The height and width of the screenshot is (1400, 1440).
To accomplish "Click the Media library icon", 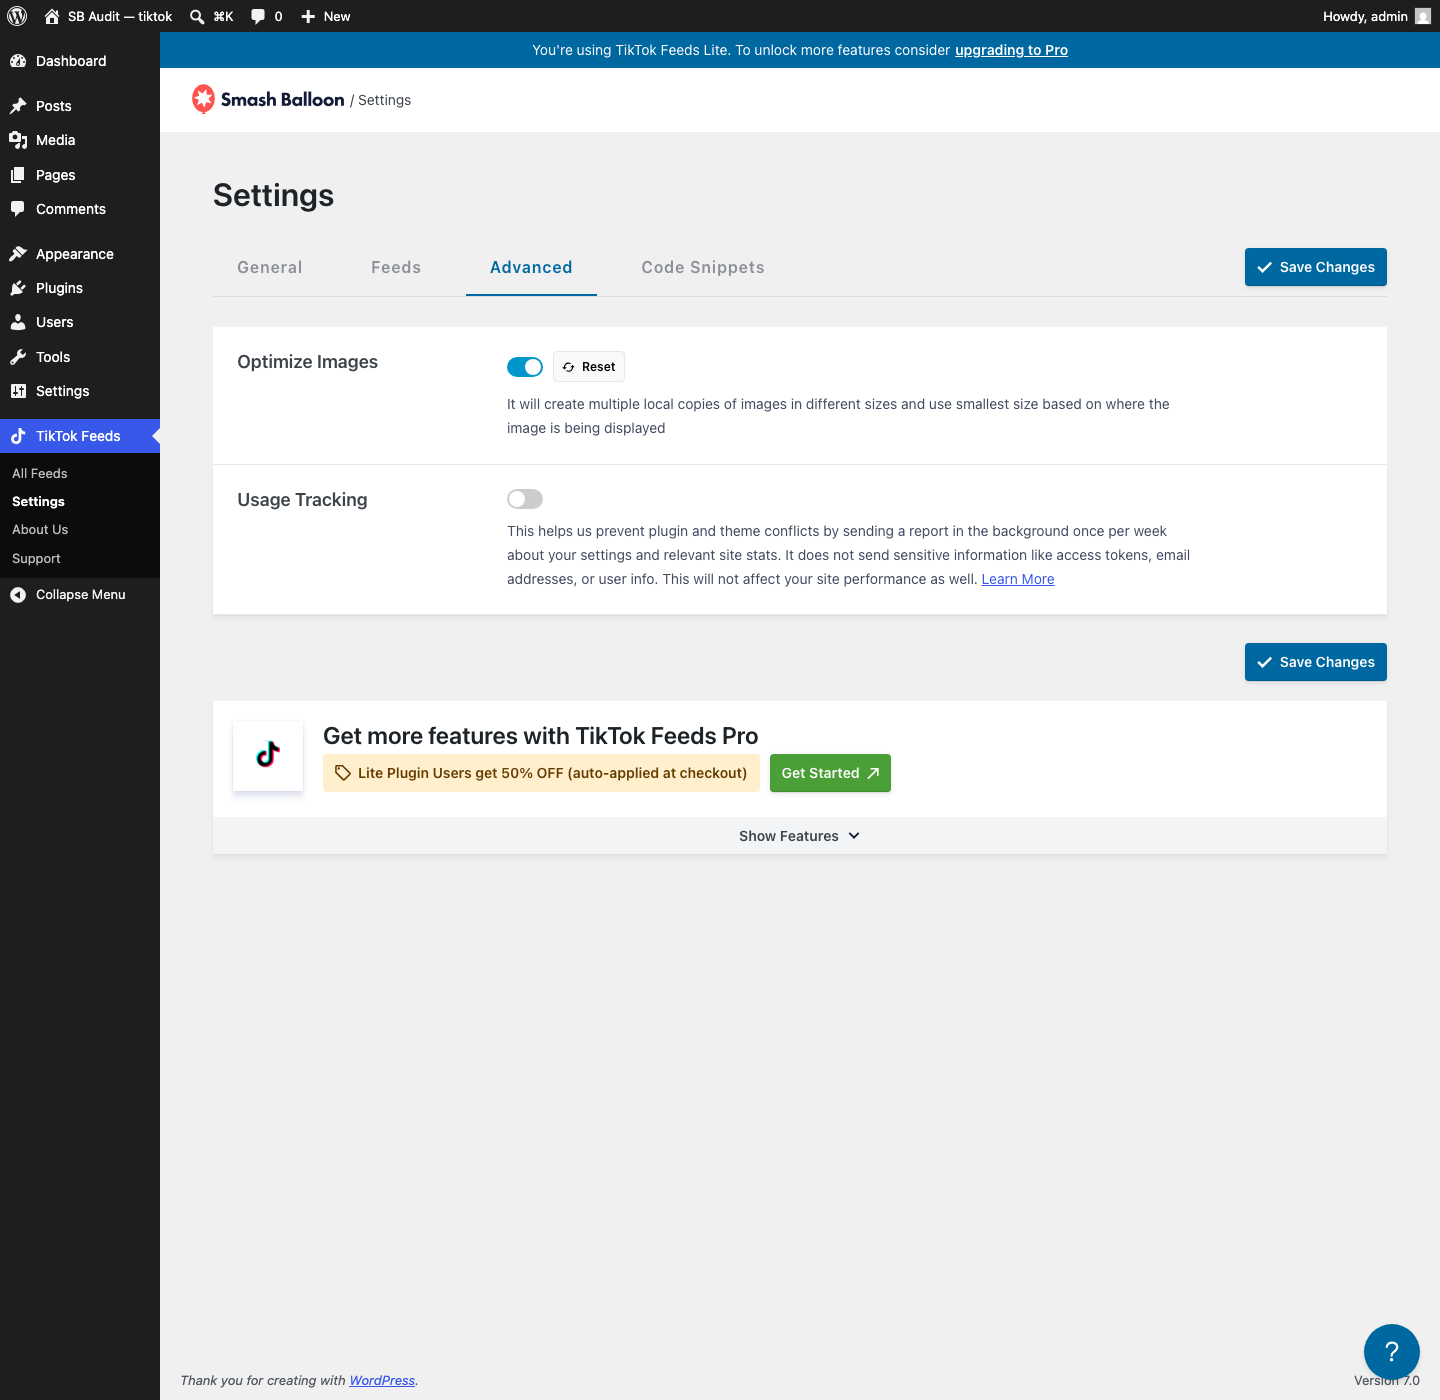I will 18,140.
